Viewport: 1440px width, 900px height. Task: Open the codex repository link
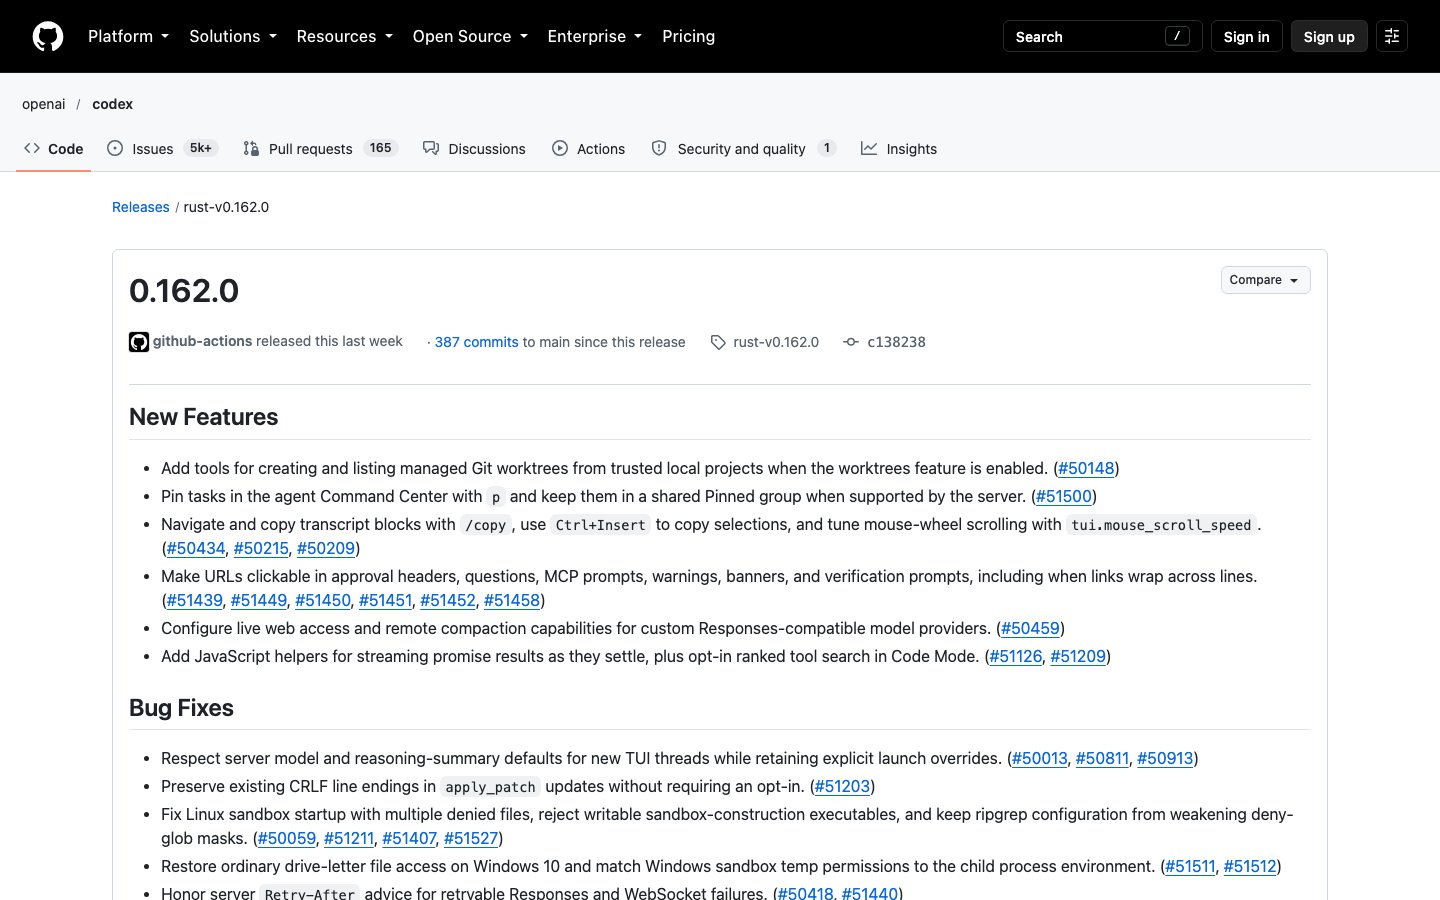click(113, 104)
